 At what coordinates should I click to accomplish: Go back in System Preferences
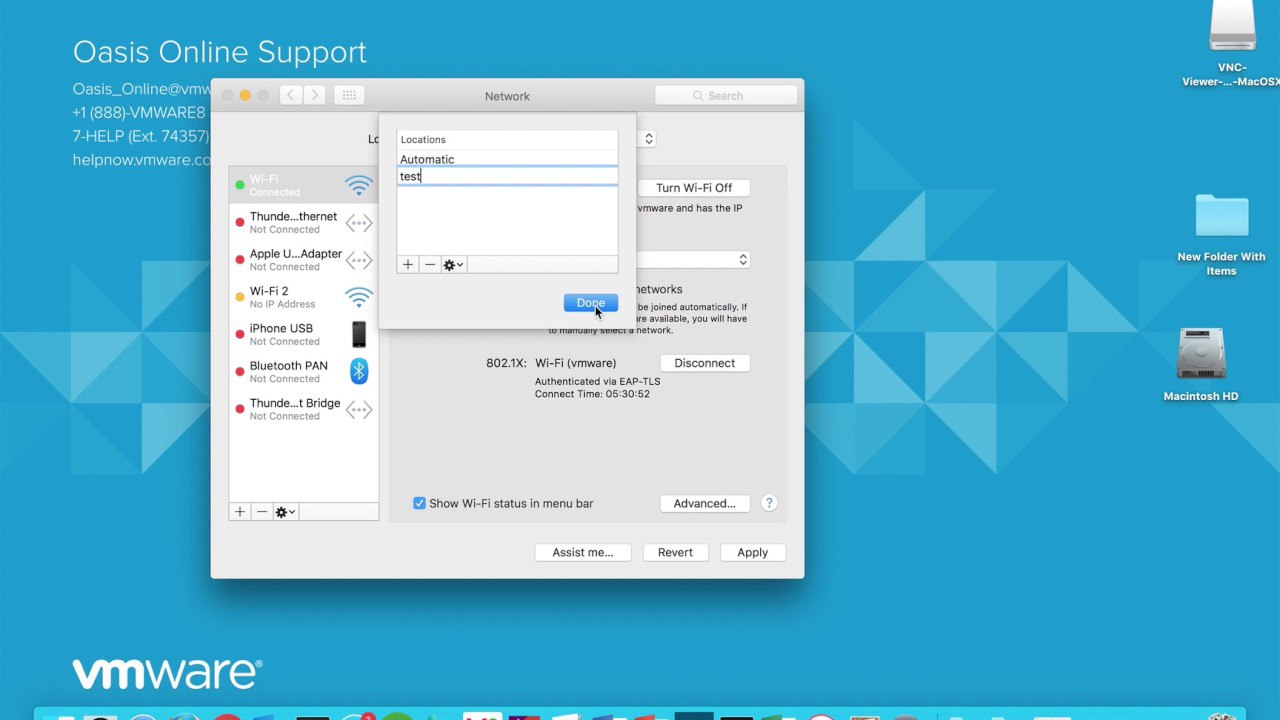291,95
